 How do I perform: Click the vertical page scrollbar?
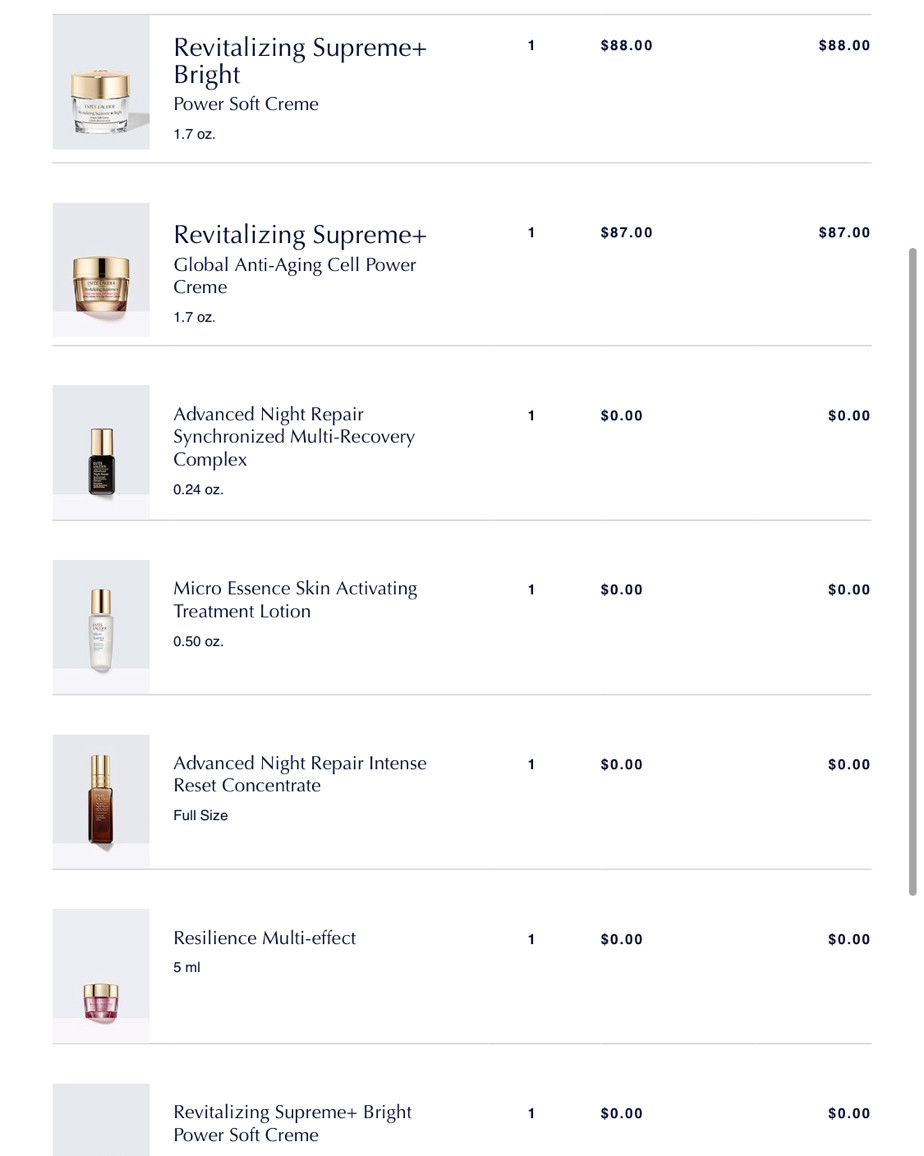pyautogui.click(x=911, y=570)
